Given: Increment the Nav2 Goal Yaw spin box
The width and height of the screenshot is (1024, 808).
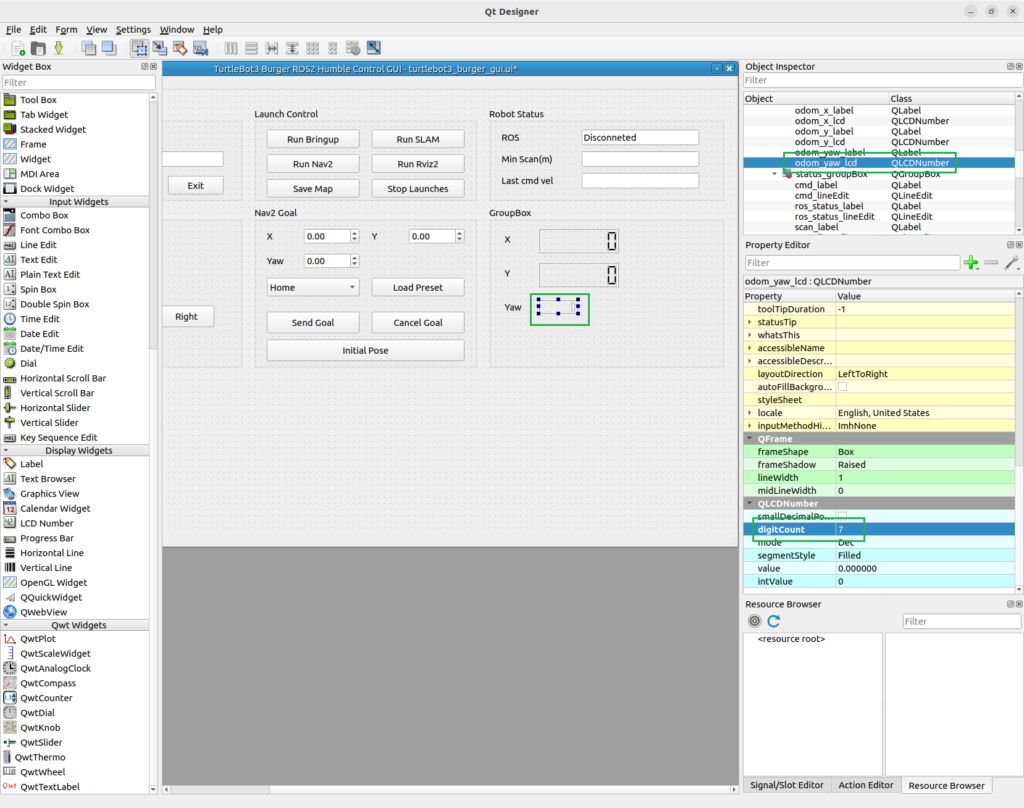Looking at the screenshot, I should click(x=355, y=257).
